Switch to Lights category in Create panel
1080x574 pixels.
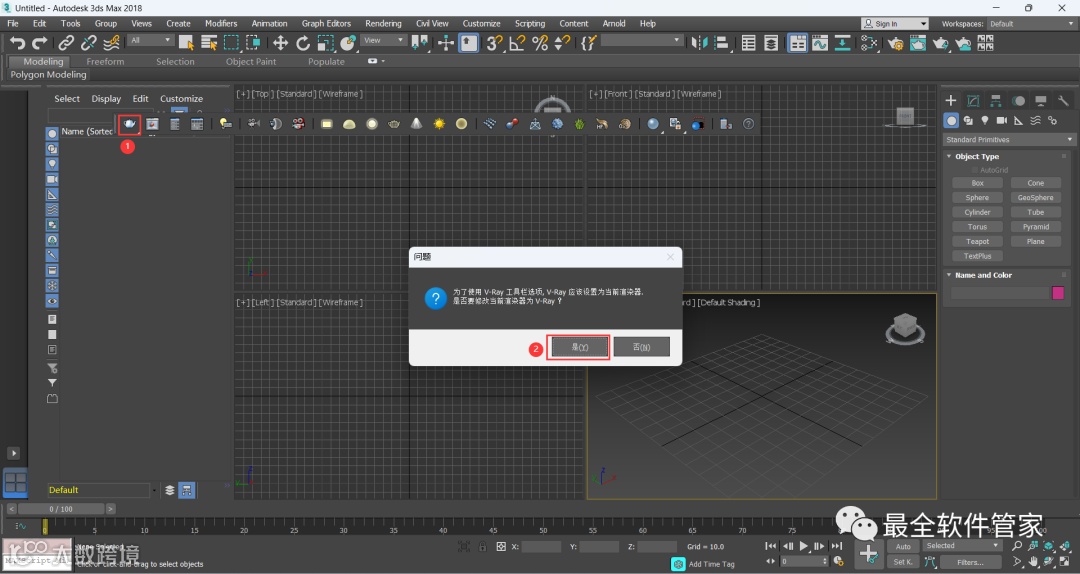pos(985,120)
